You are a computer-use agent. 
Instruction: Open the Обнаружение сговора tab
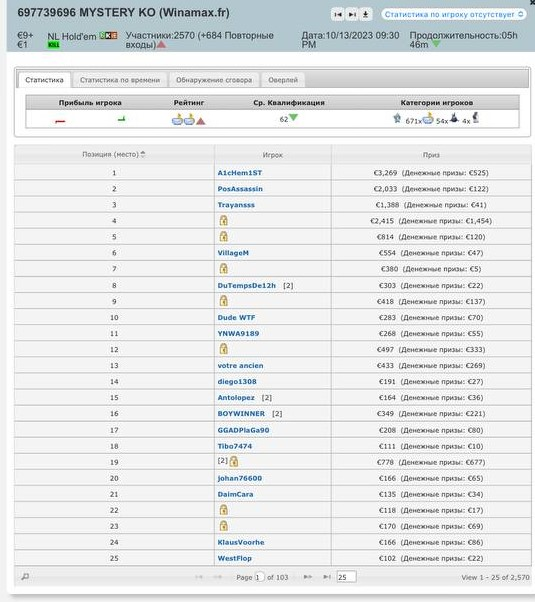(x=214, y=80)
